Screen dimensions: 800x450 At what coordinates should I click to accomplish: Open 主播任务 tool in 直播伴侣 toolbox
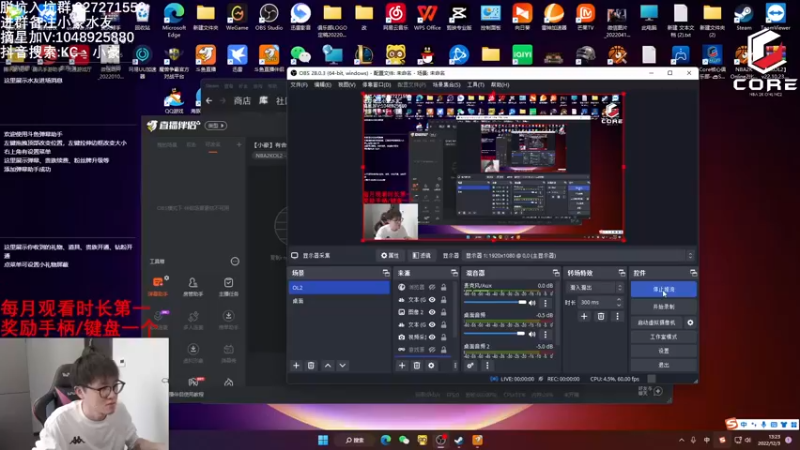[x=228, y=286]
